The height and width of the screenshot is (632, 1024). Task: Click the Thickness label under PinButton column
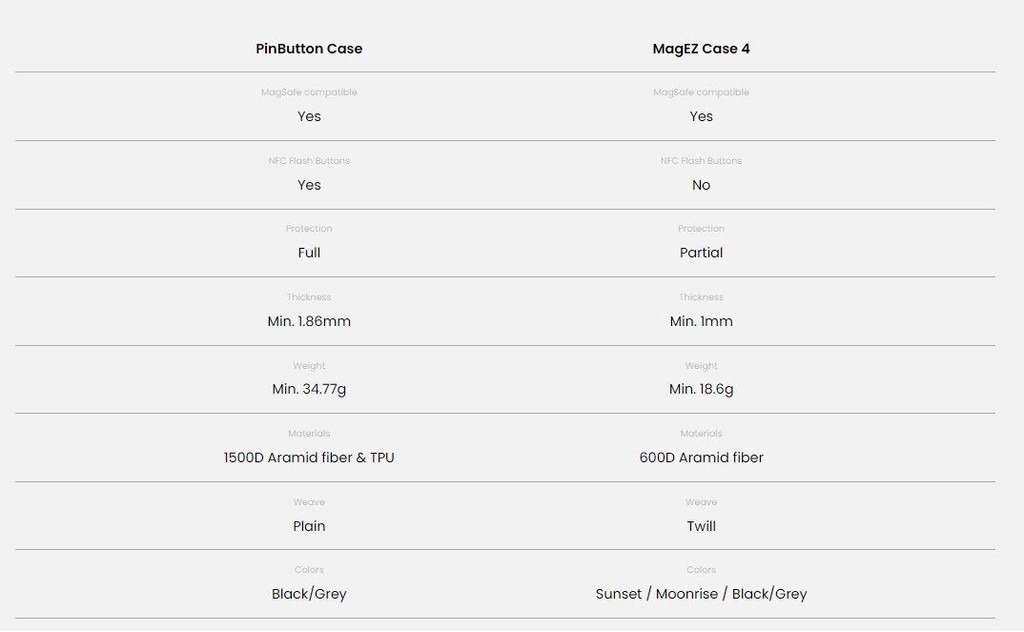click(309, 297)
